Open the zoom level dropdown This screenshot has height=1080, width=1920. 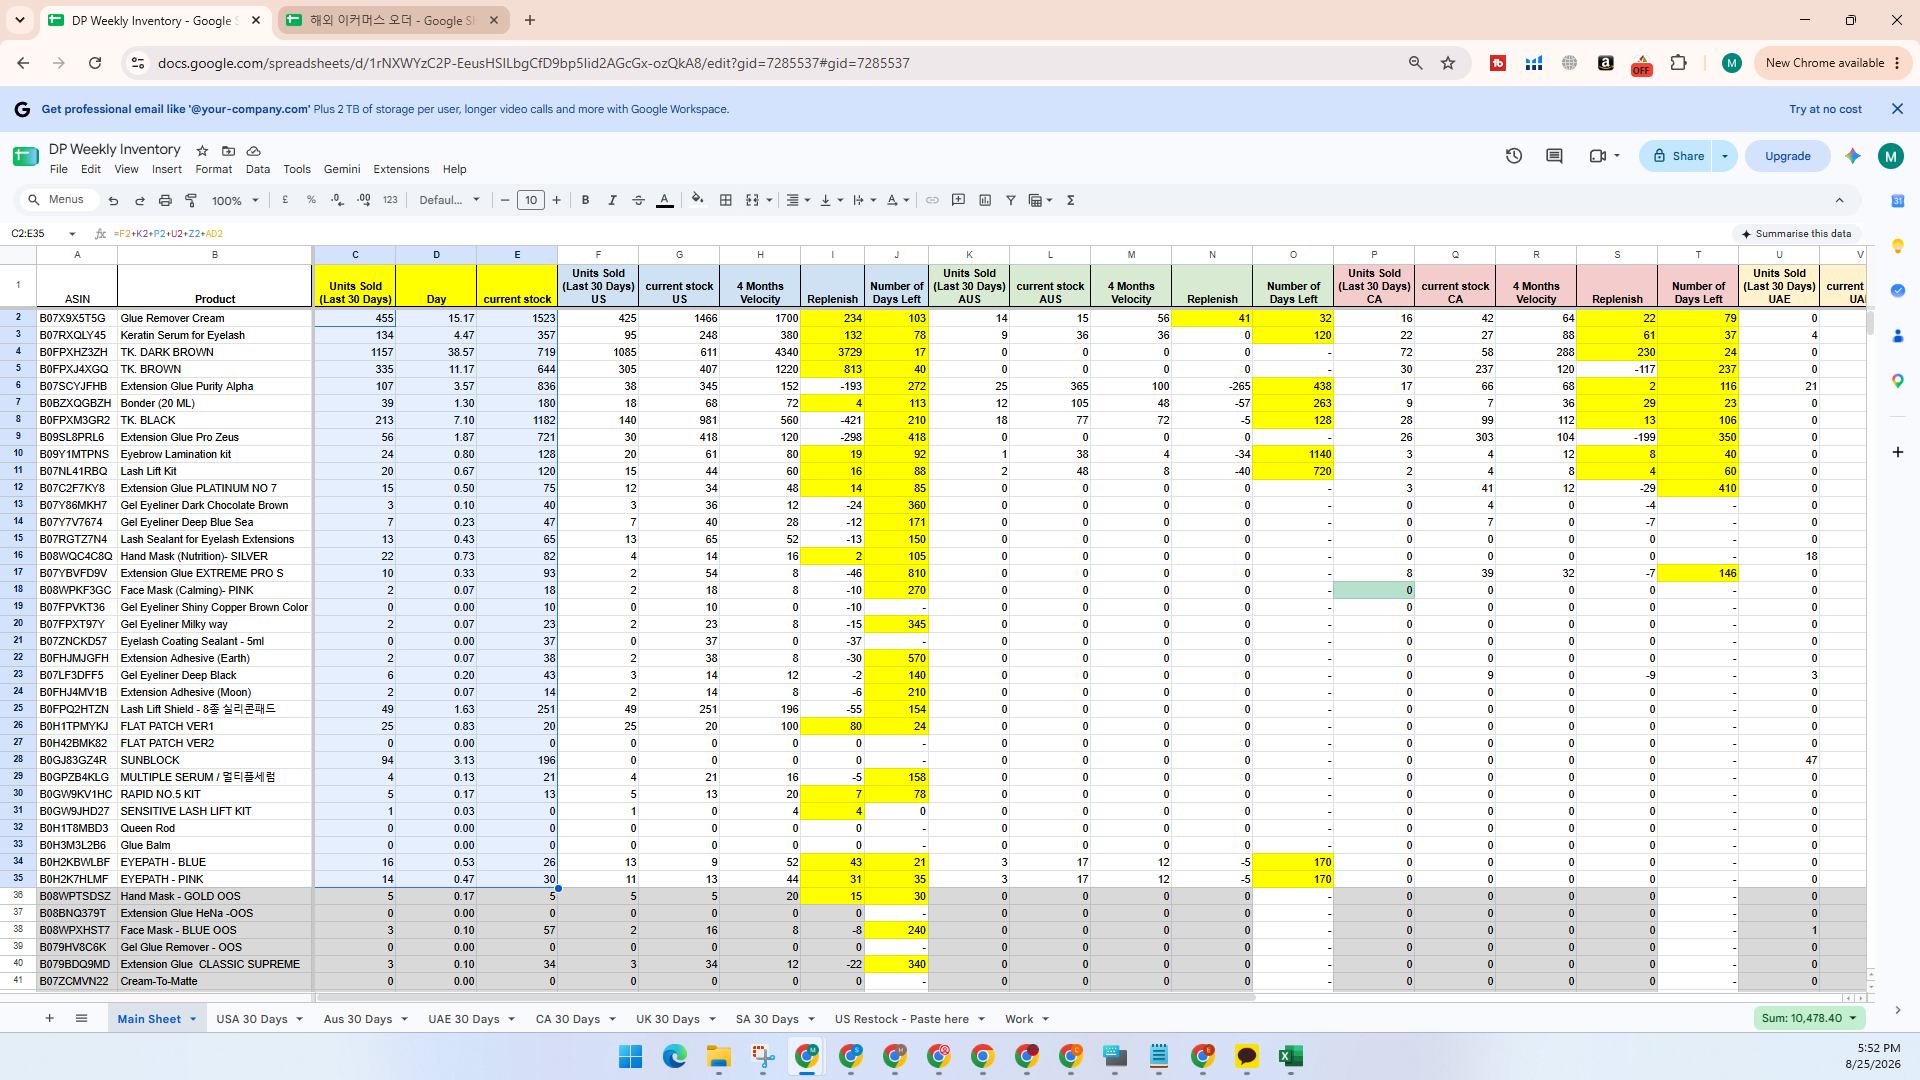pyautogui.click(x=236, y=200)
